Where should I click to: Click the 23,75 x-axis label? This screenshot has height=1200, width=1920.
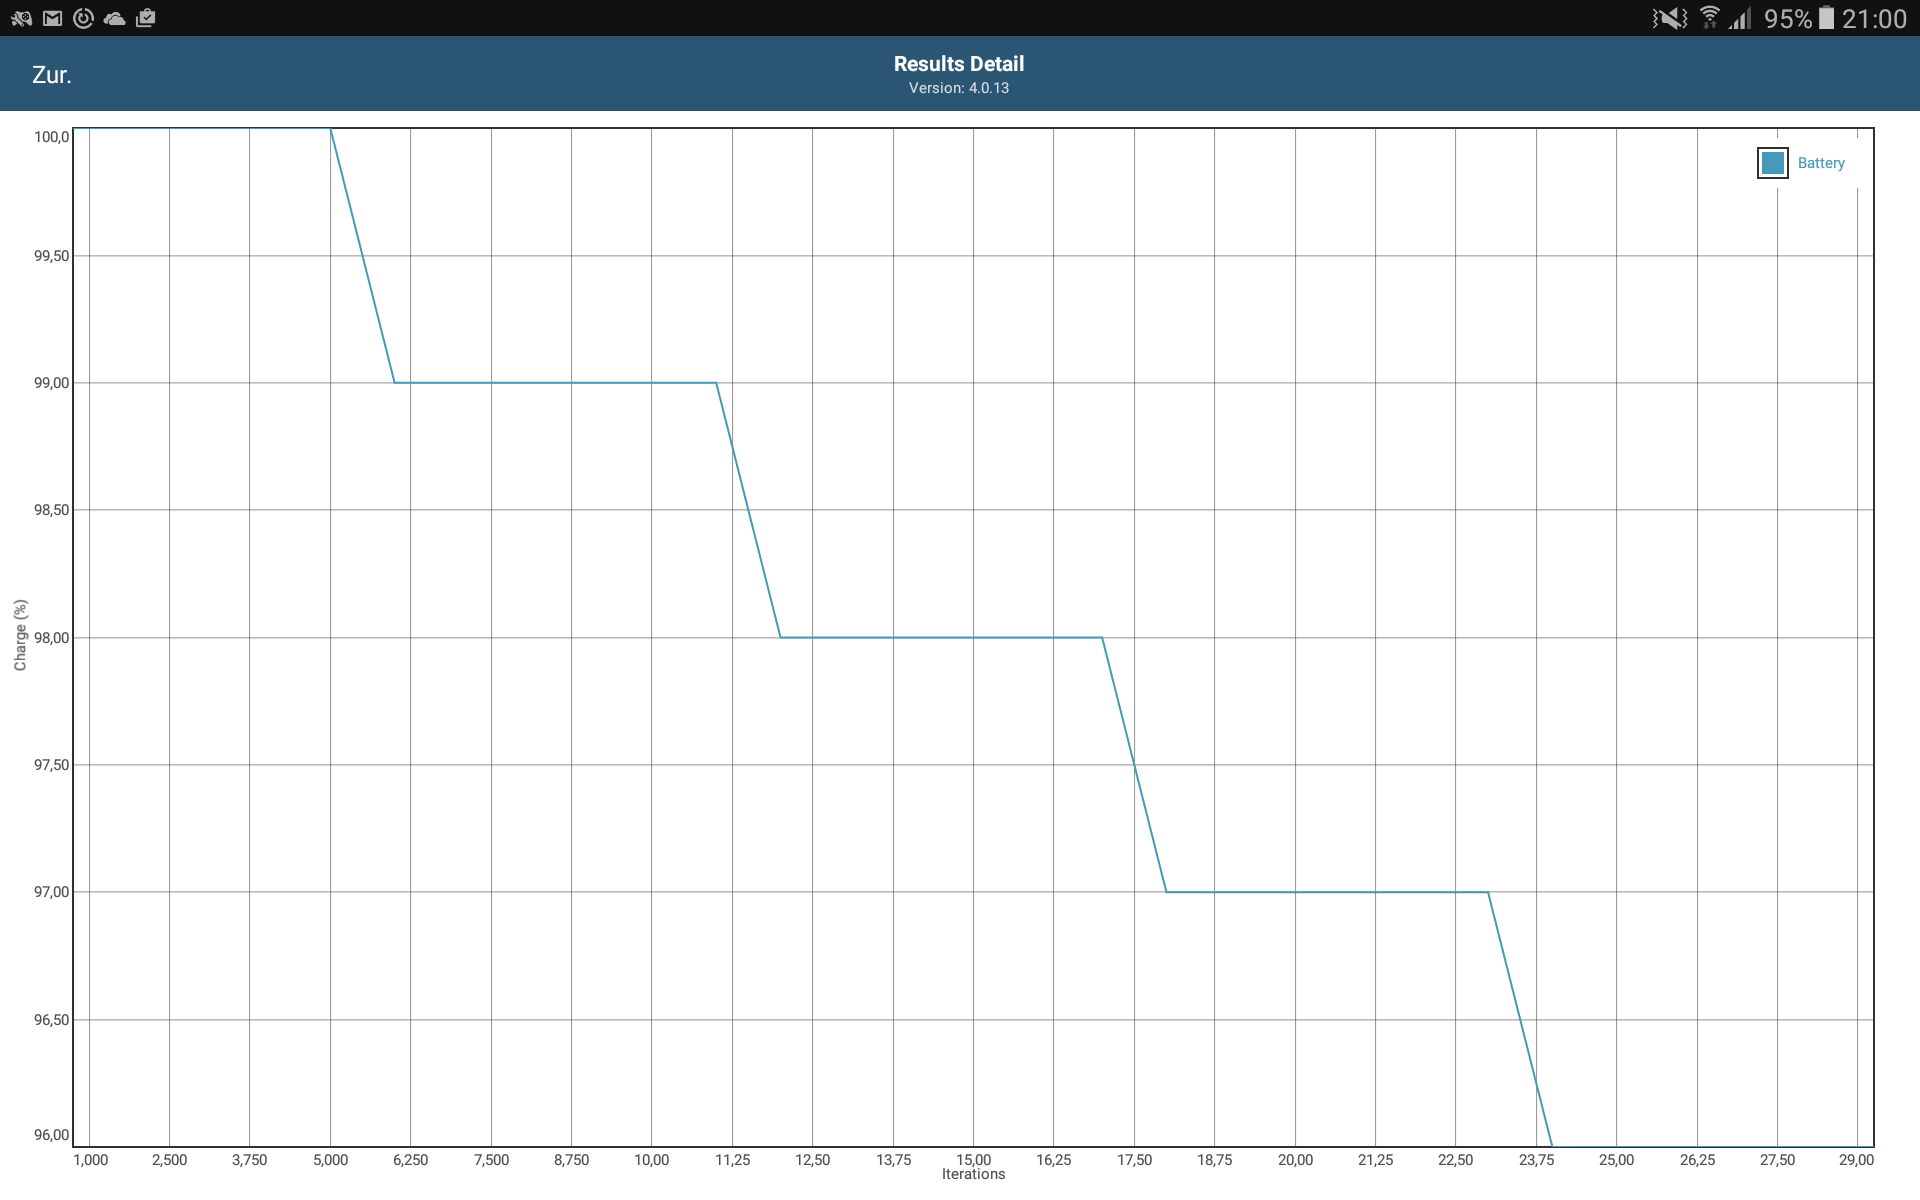(x=1536, y=1160)
